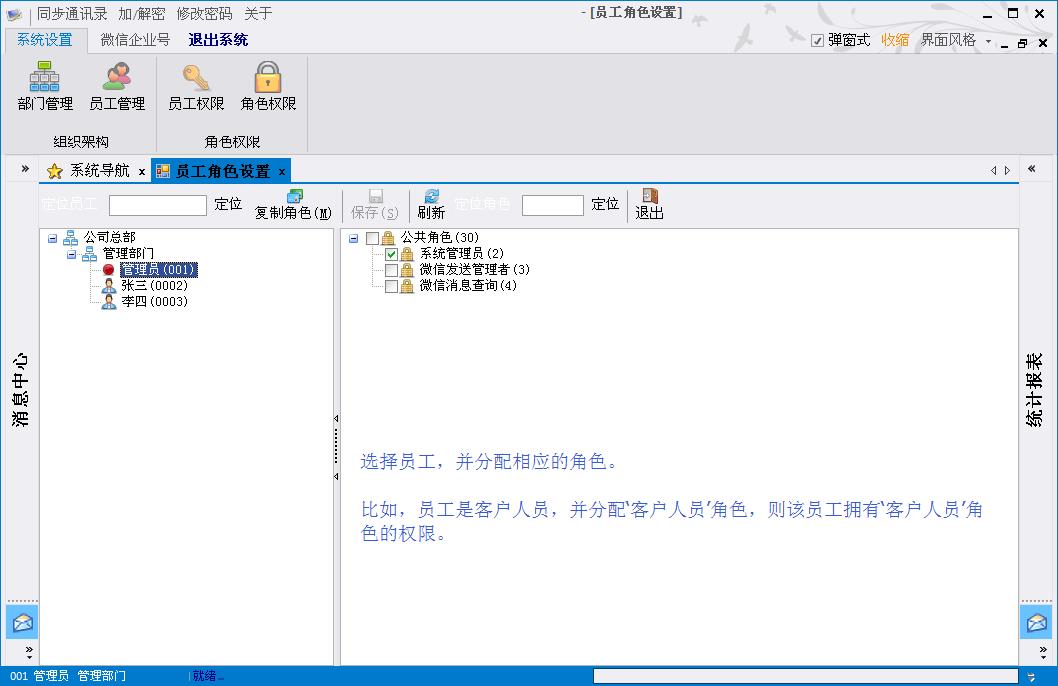Collapse the 公司总部 tree node
1058x686 pixels.
pos(52,238)
